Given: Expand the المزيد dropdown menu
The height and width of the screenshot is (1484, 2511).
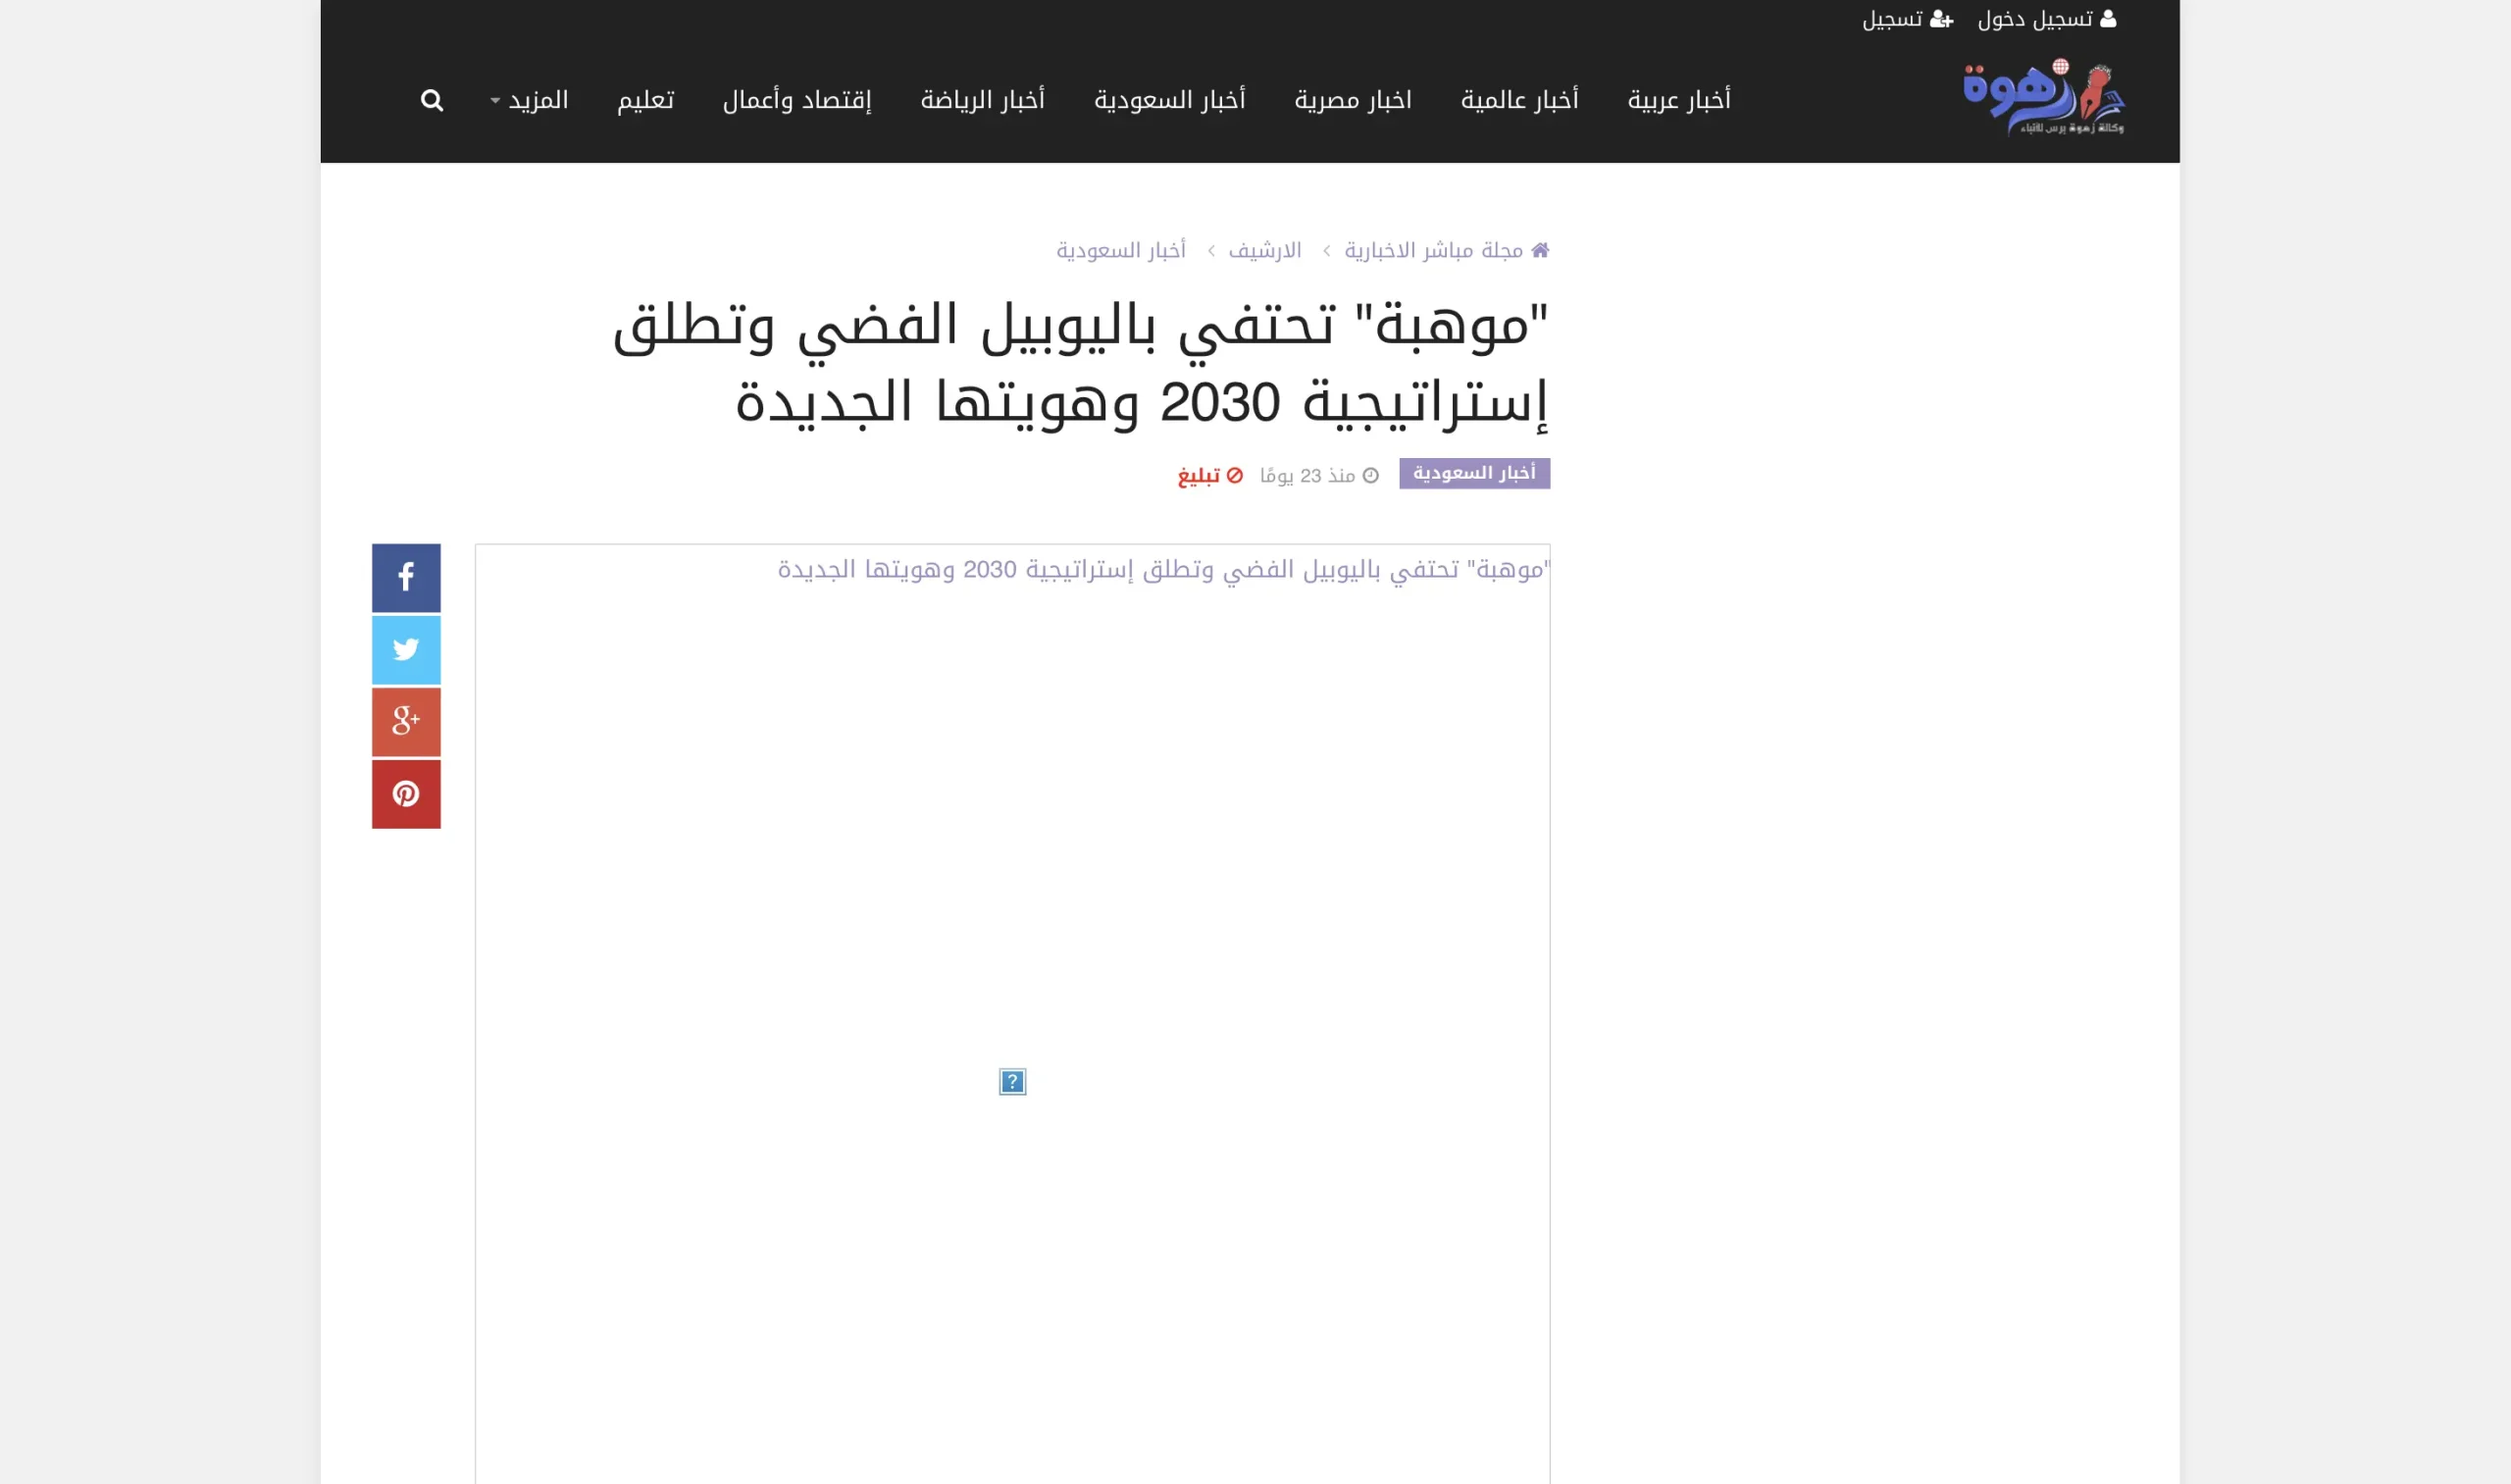Looking at the screenshot, I should click(529, 100).
